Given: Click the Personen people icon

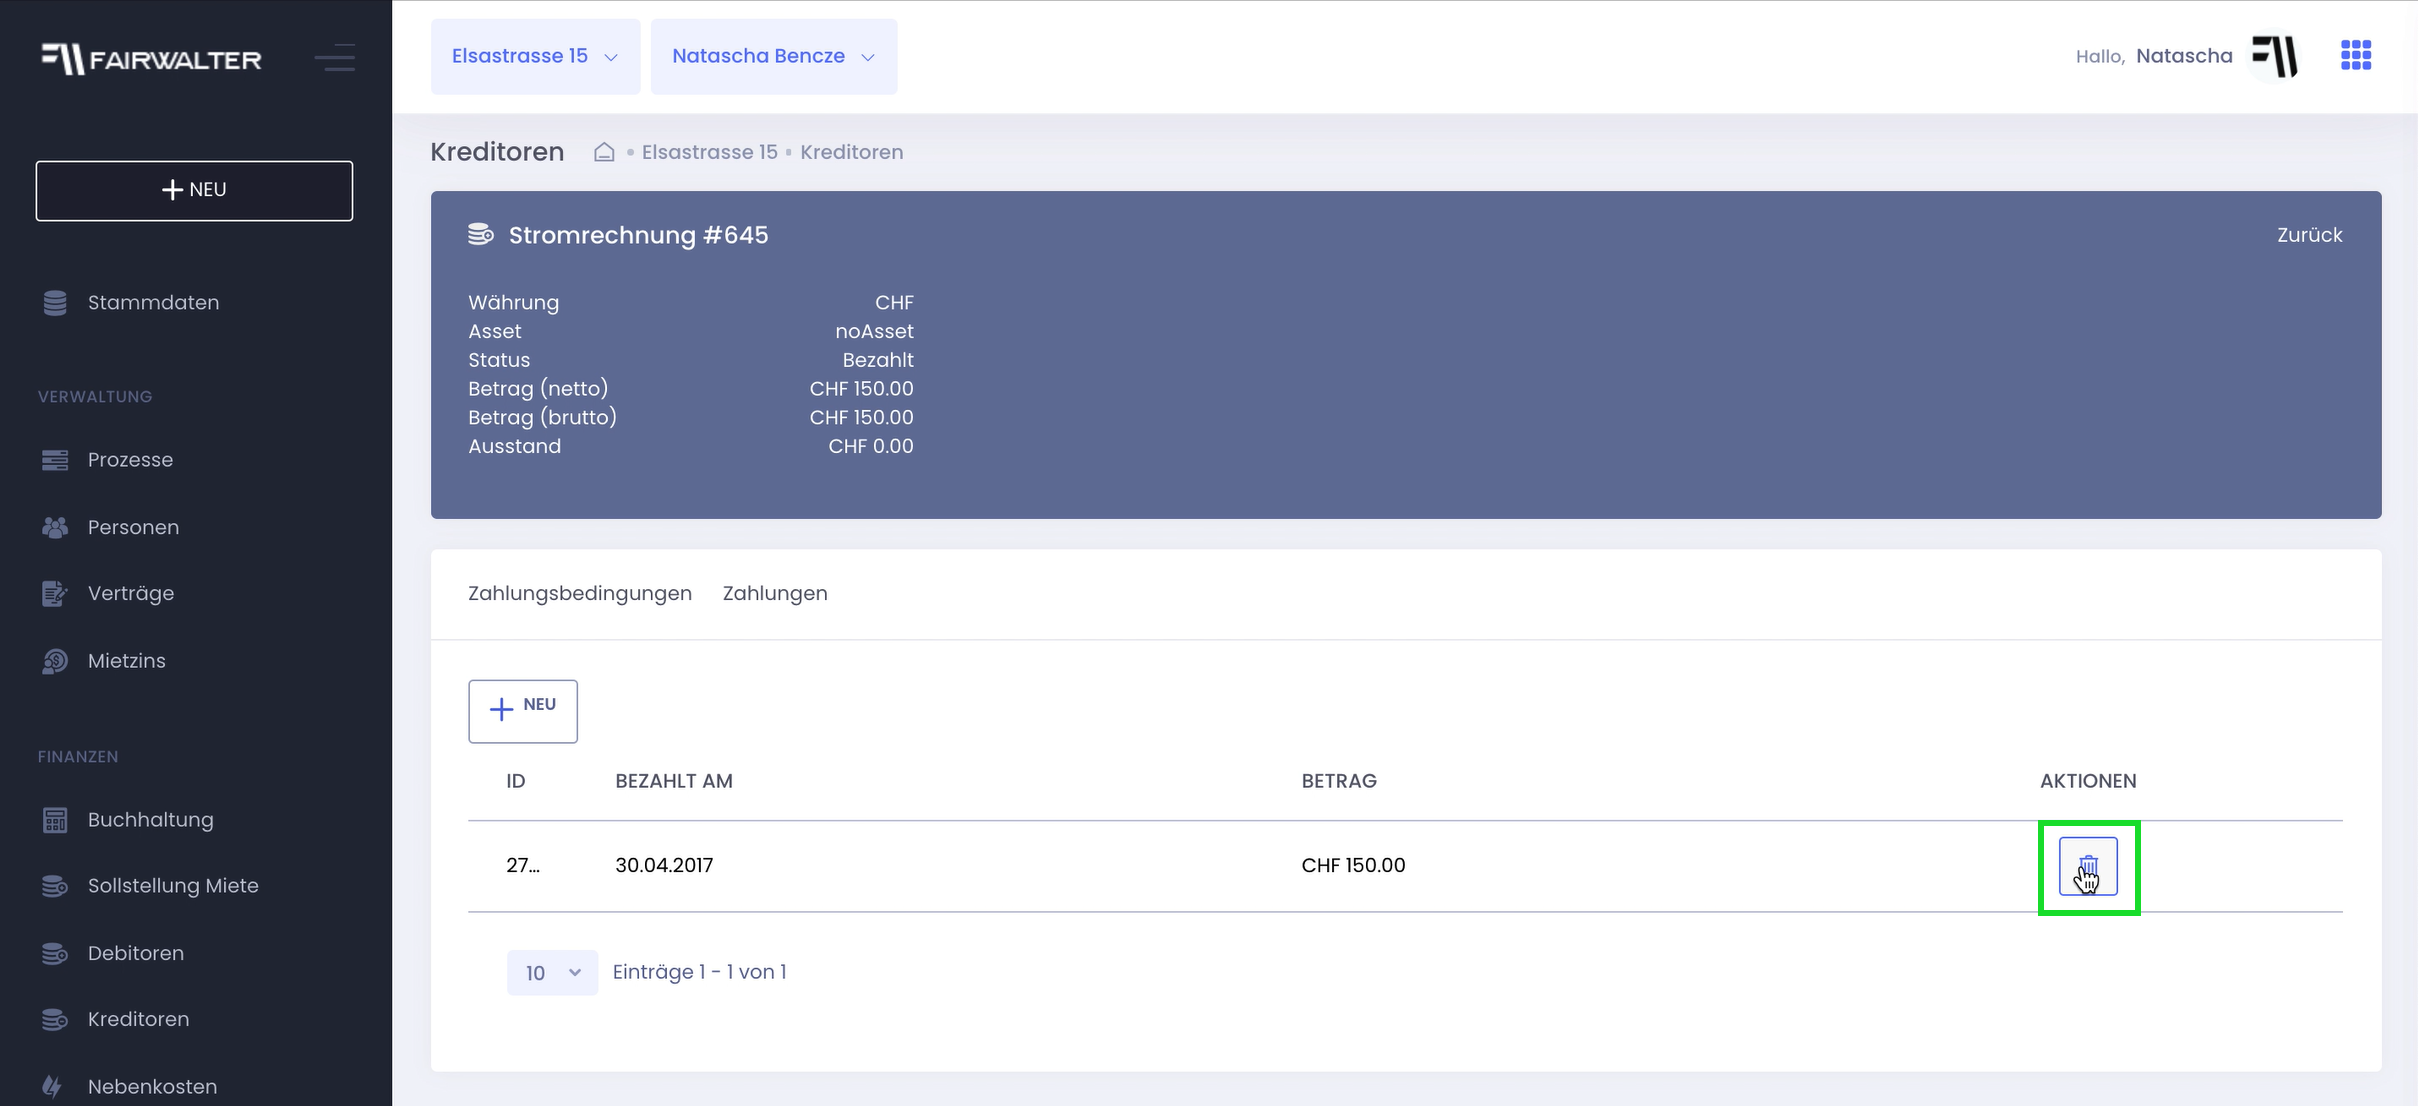Looking at the screenshot, I should click(x=55, y=527).
